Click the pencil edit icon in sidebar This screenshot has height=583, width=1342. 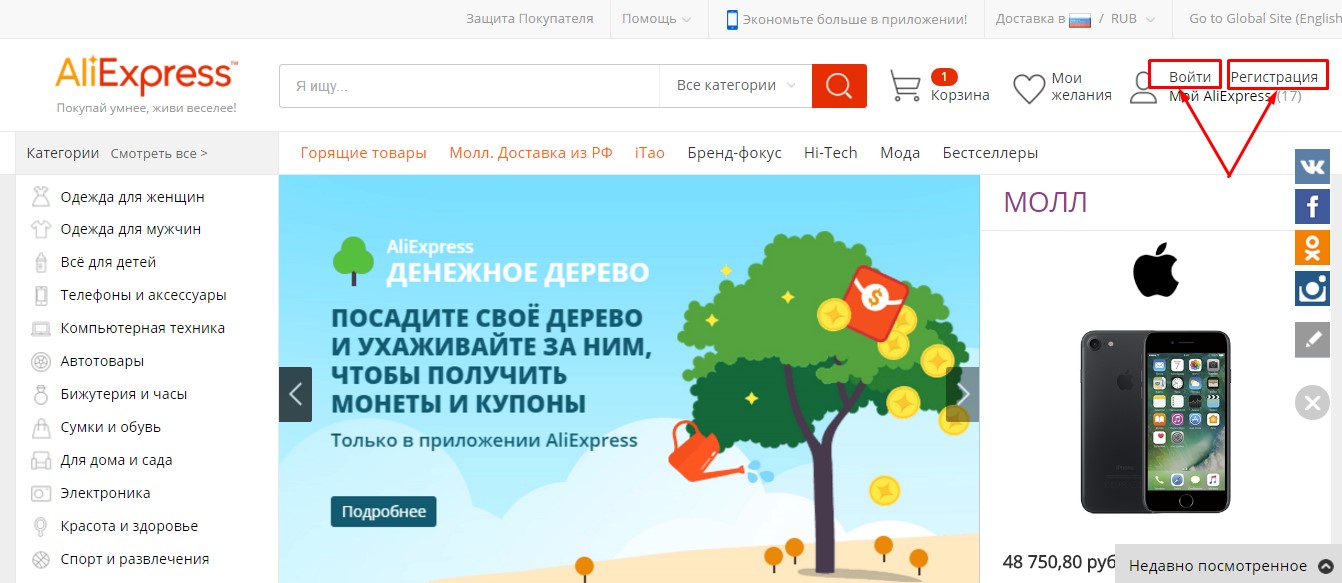point(1312,339)
